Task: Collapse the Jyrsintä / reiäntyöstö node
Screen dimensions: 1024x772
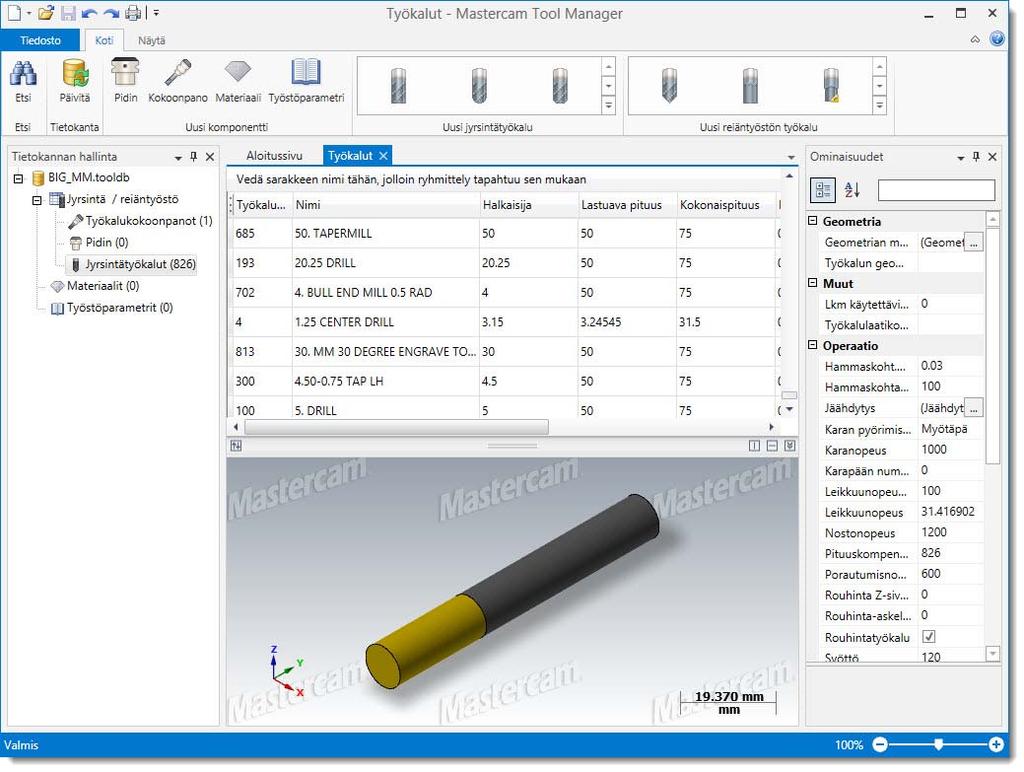Action: coord(37,200)
